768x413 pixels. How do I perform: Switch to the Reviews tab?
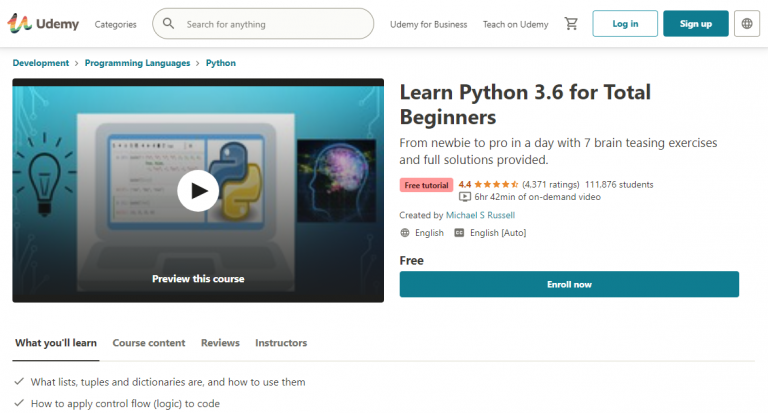(220, 343)
